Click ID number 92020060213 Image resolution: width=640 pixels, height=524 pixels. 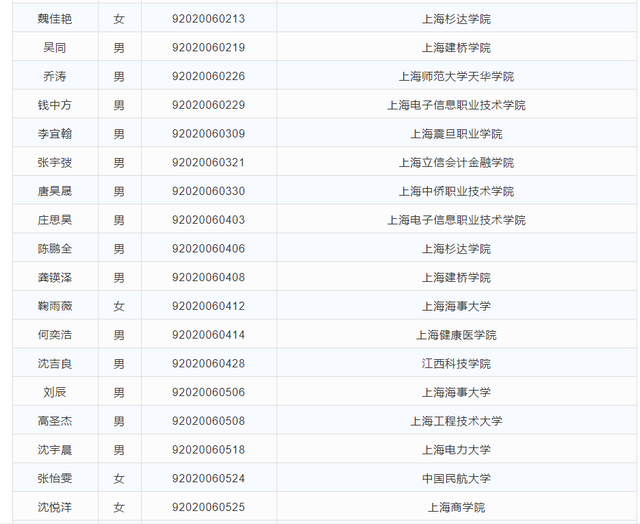tap(208, 19)
